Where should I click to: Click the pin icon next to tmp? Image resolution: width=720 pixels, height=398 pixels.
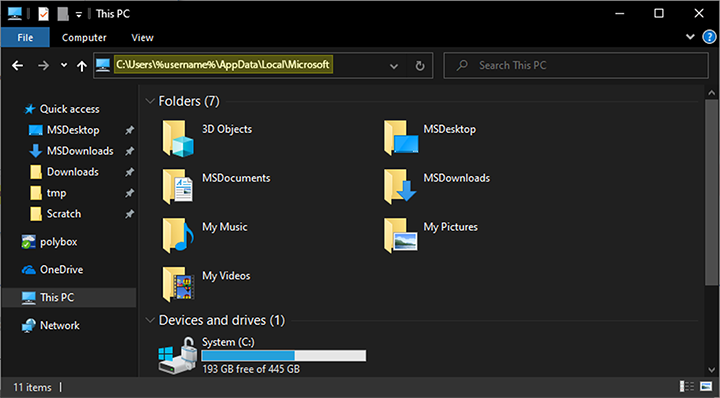click(130, 193)
